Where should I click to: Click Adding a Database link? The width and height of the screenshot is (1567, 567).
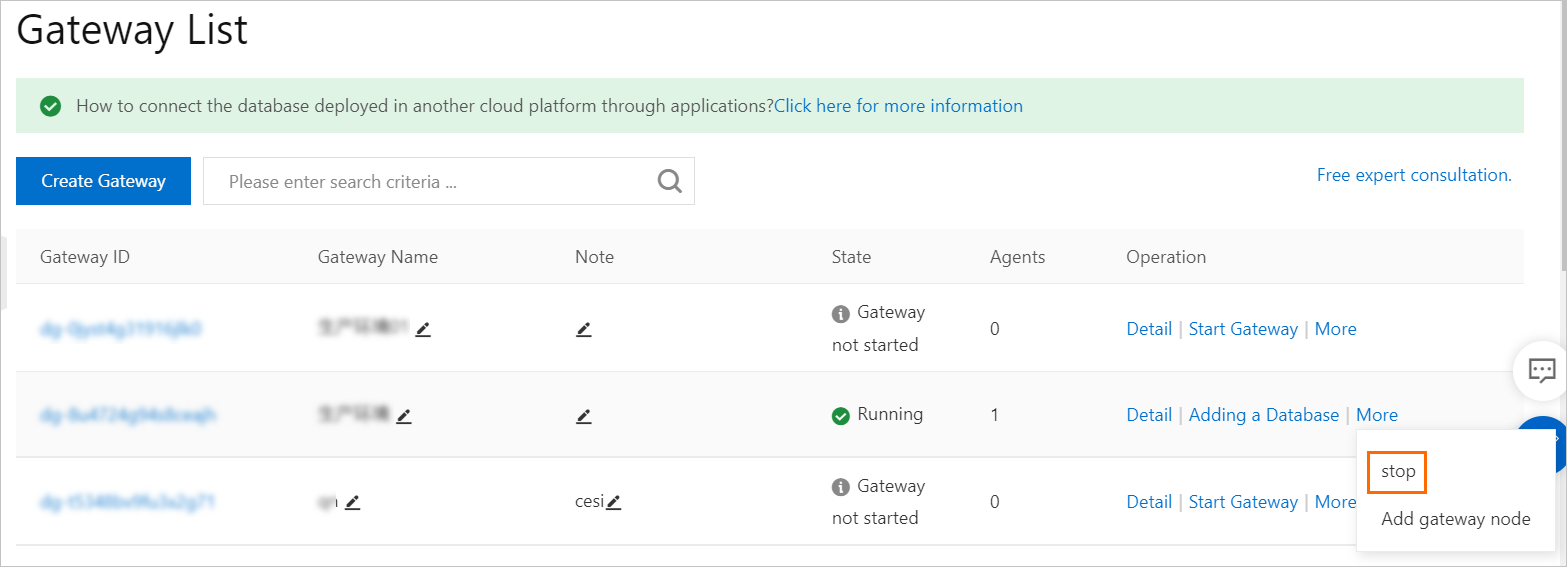[x=1263, y=415]
